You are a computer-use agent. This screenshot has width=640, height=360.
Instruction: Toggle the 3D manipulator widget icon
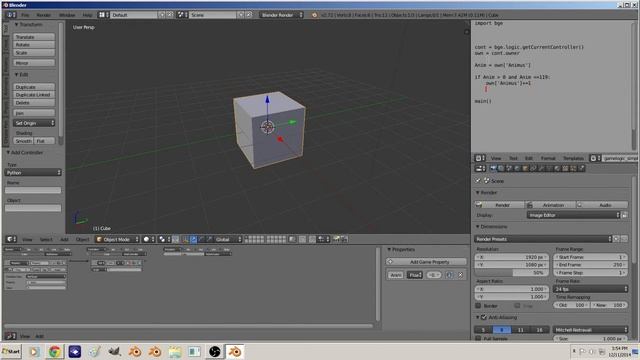click(x=186, y=240)
